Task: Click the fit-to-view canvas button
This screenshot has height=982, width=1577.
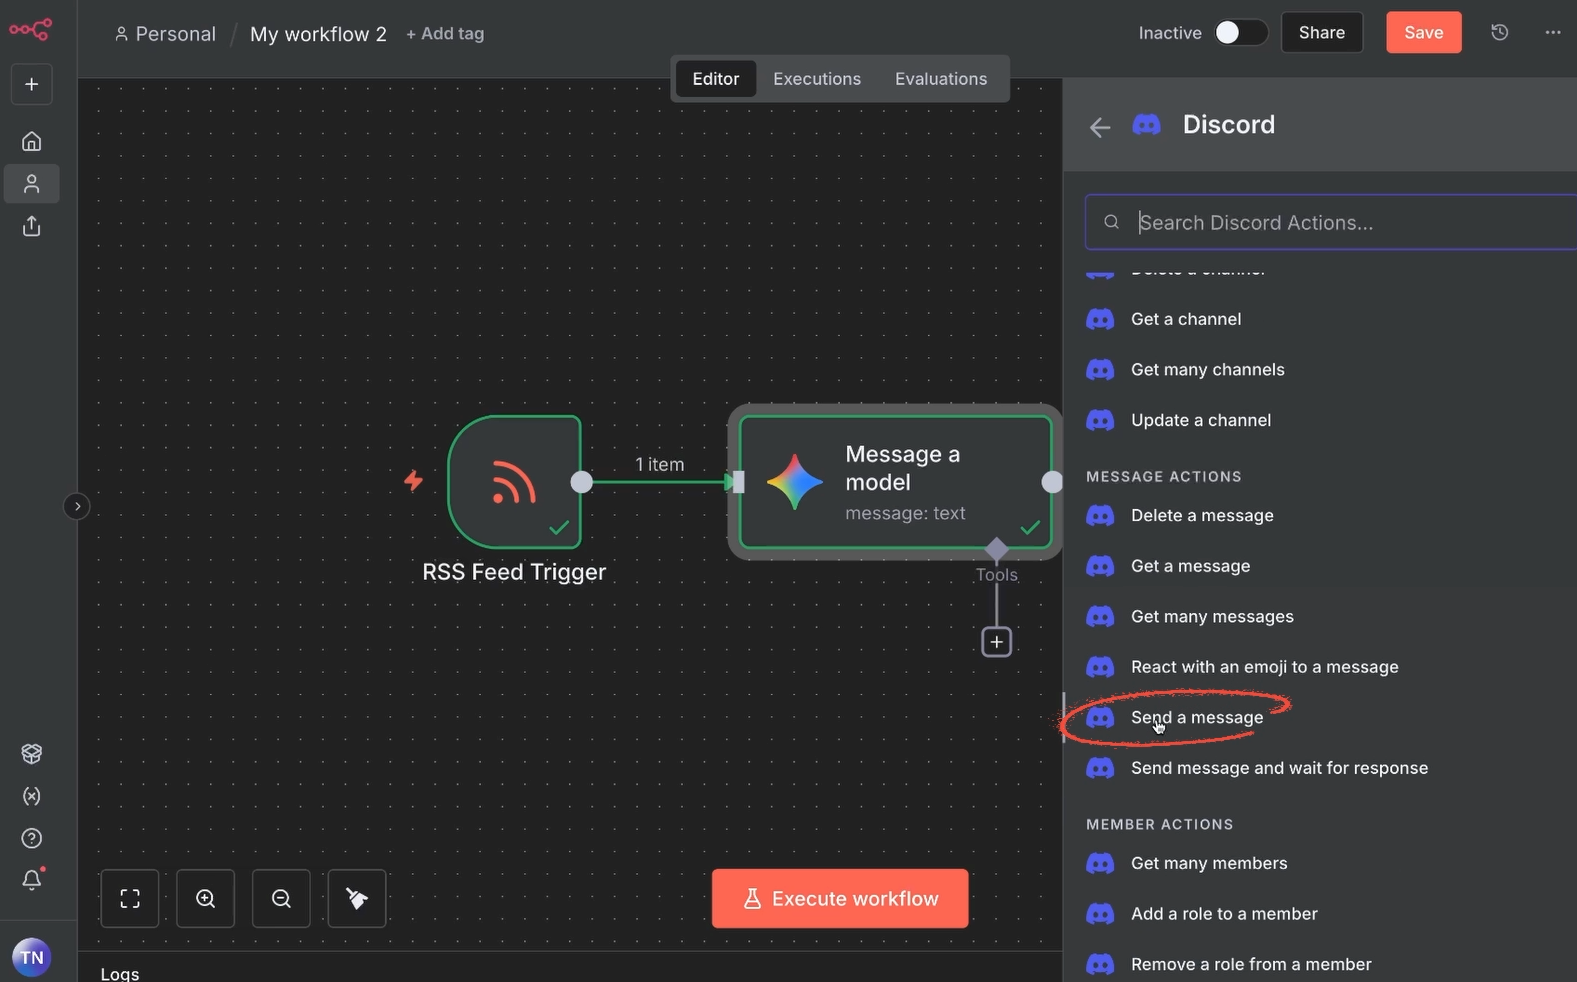Action: point(130,899)
